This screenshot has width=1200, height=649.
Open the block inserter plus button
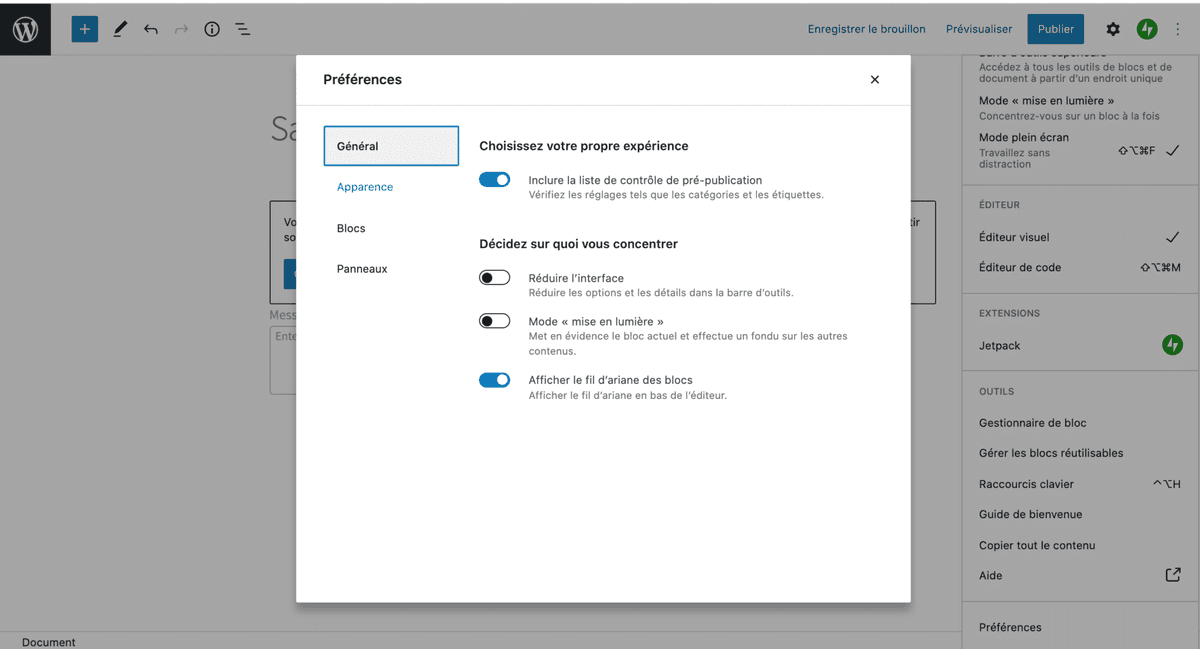(85, 29)
